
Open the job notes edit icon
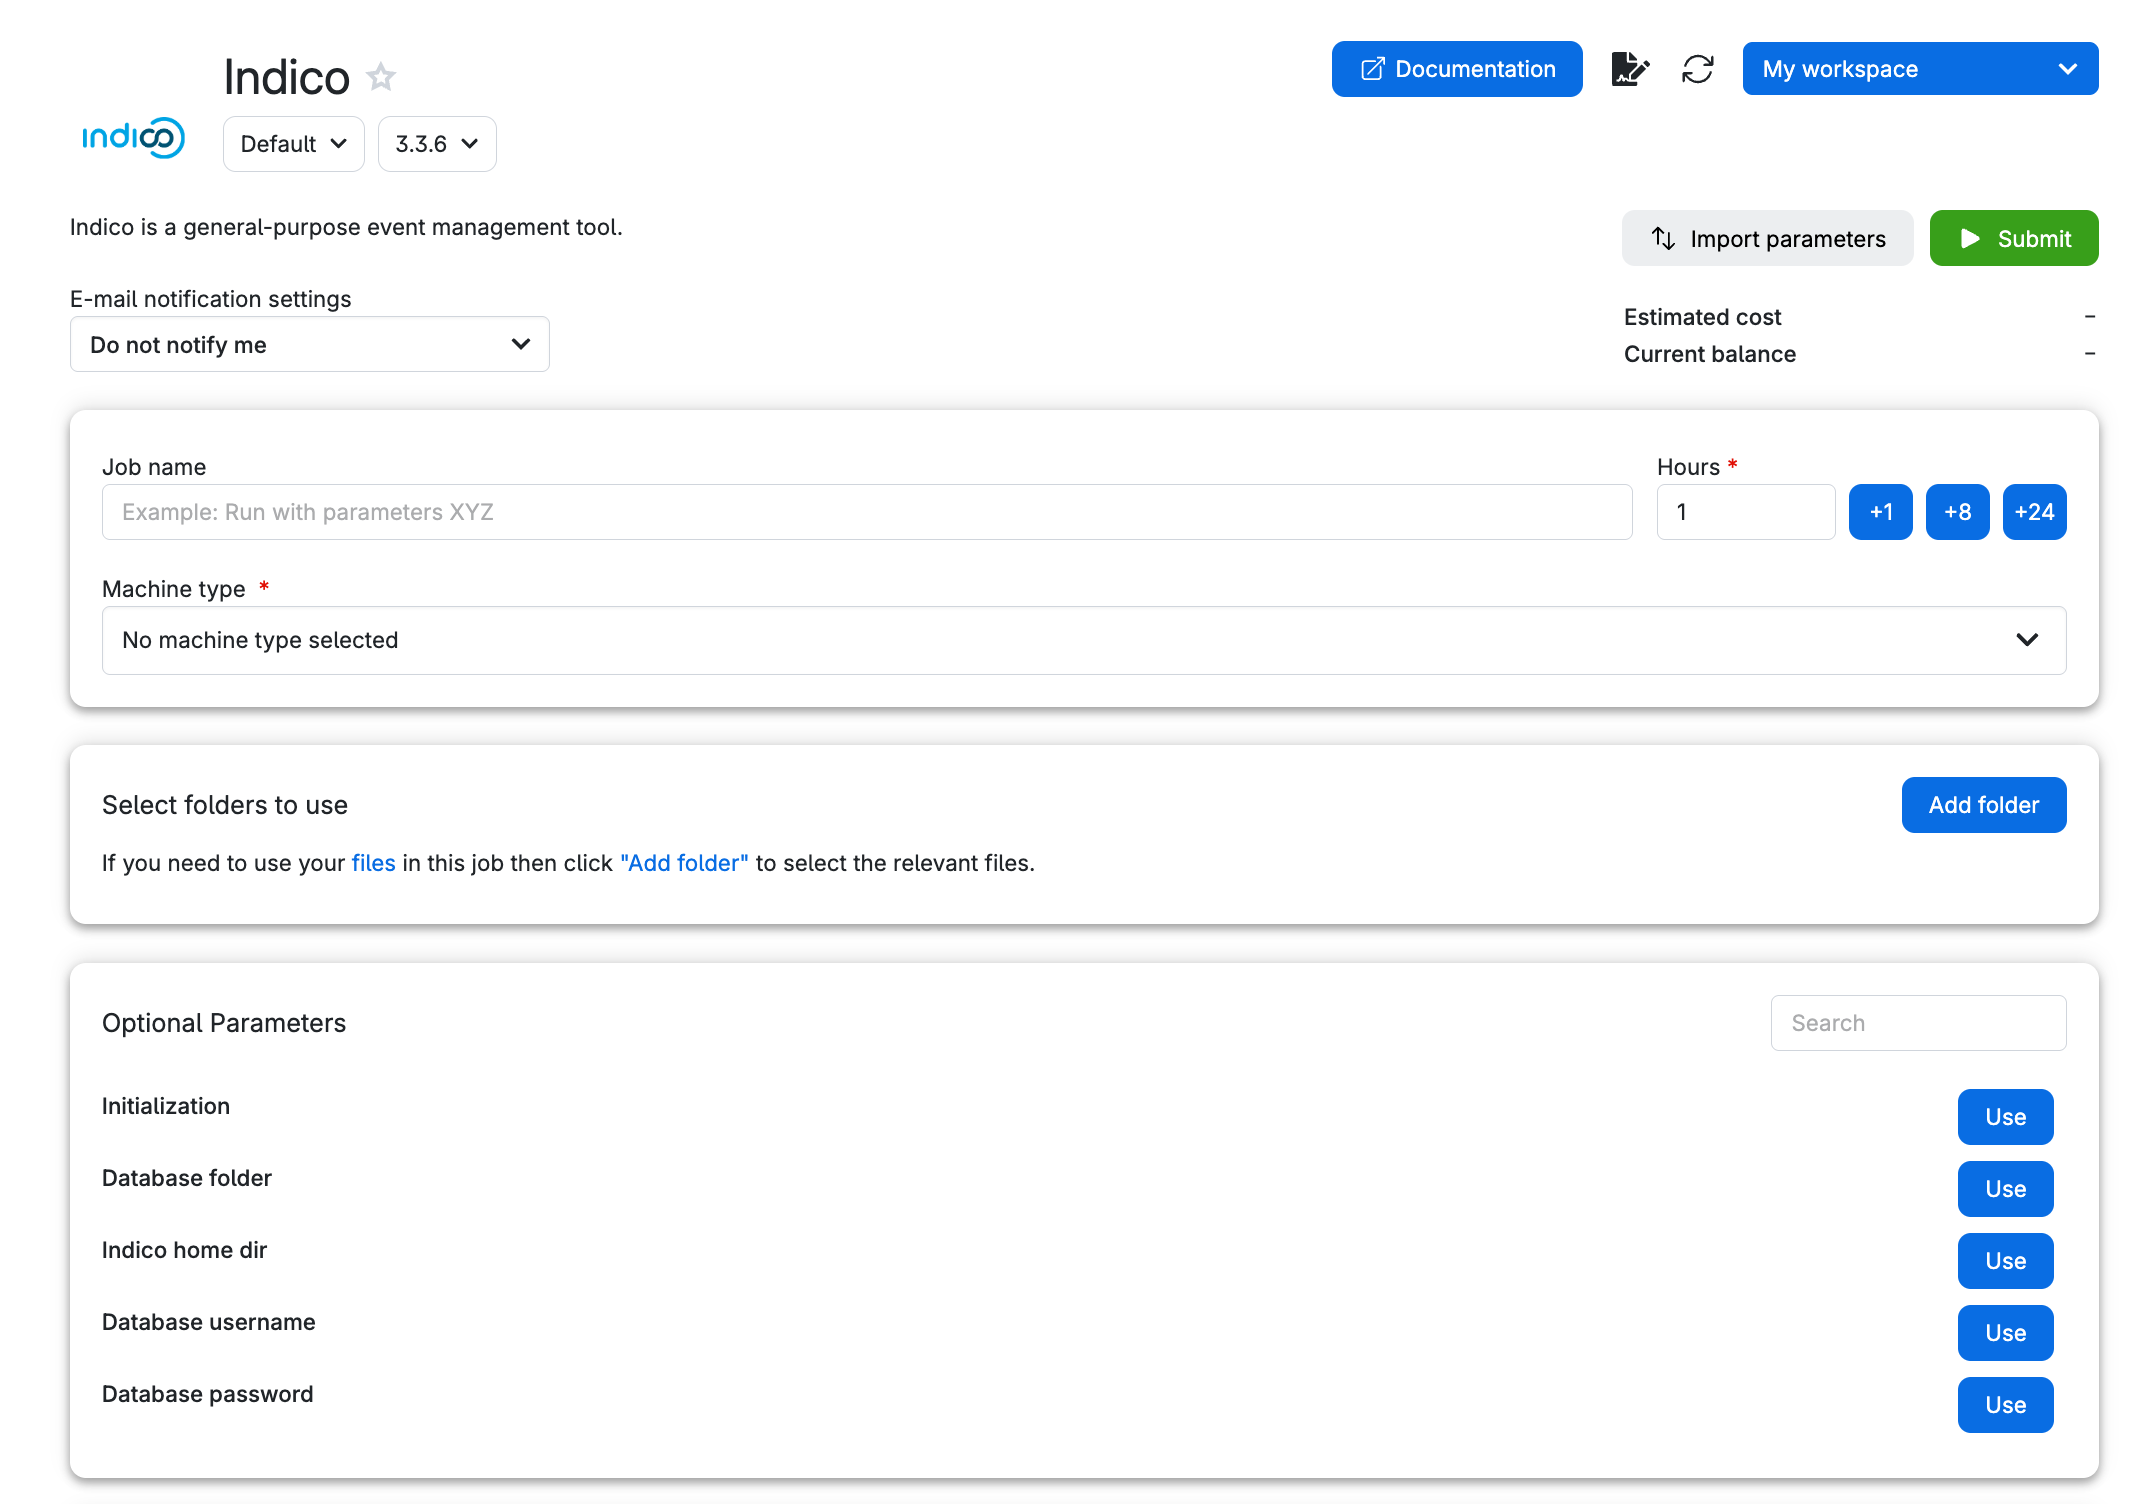[1630, 69]
